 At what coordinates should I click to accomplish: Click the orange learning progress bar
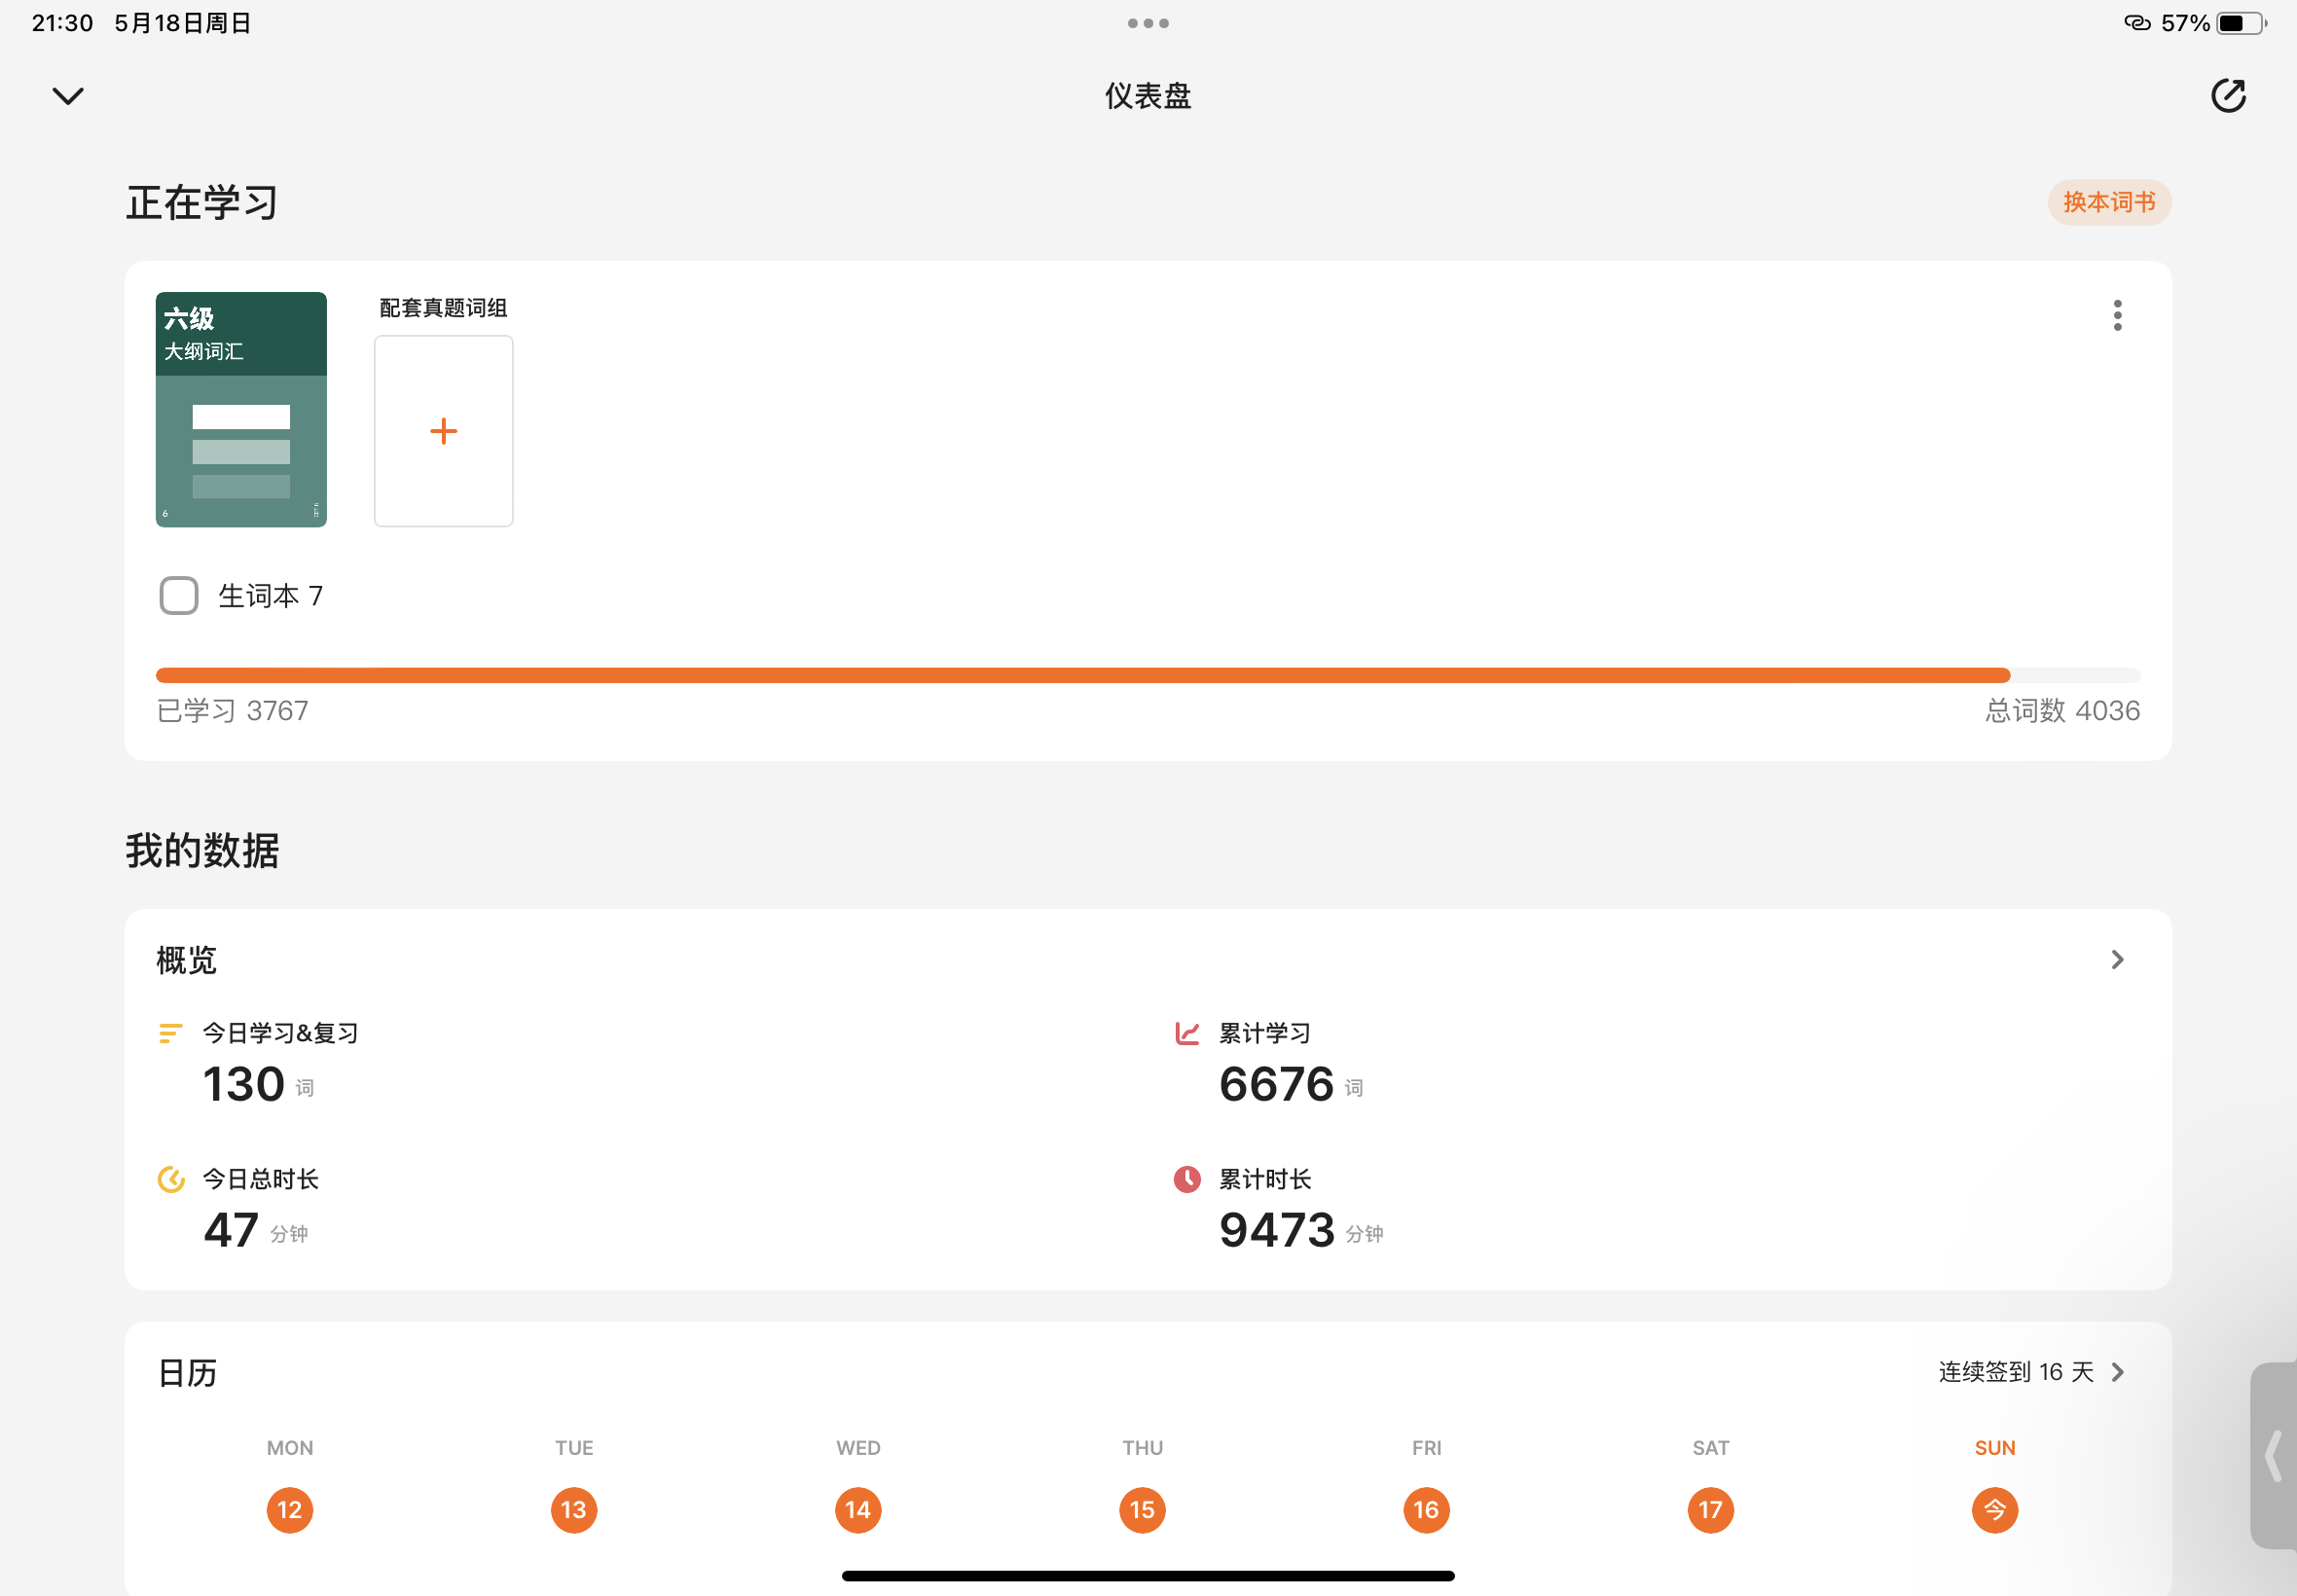click(x=1148, y=675)
